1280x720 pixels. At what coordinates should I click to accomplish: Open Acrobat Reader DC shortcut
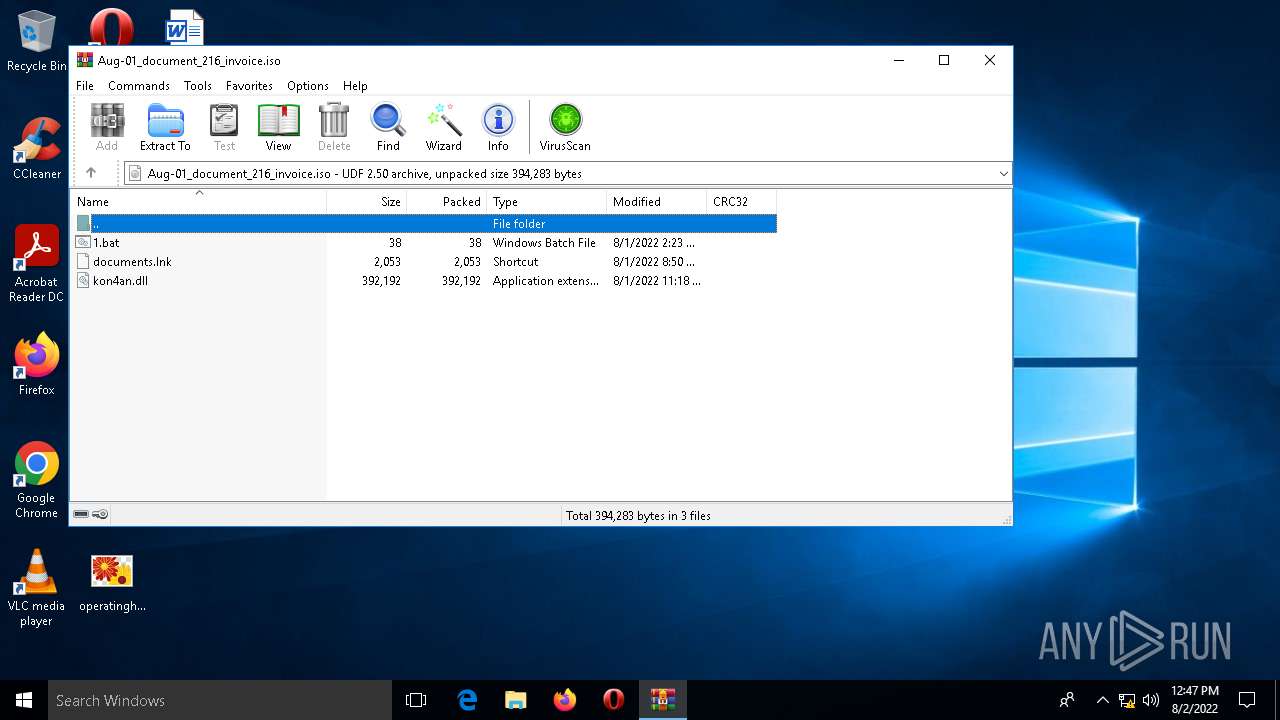(37, 264)
